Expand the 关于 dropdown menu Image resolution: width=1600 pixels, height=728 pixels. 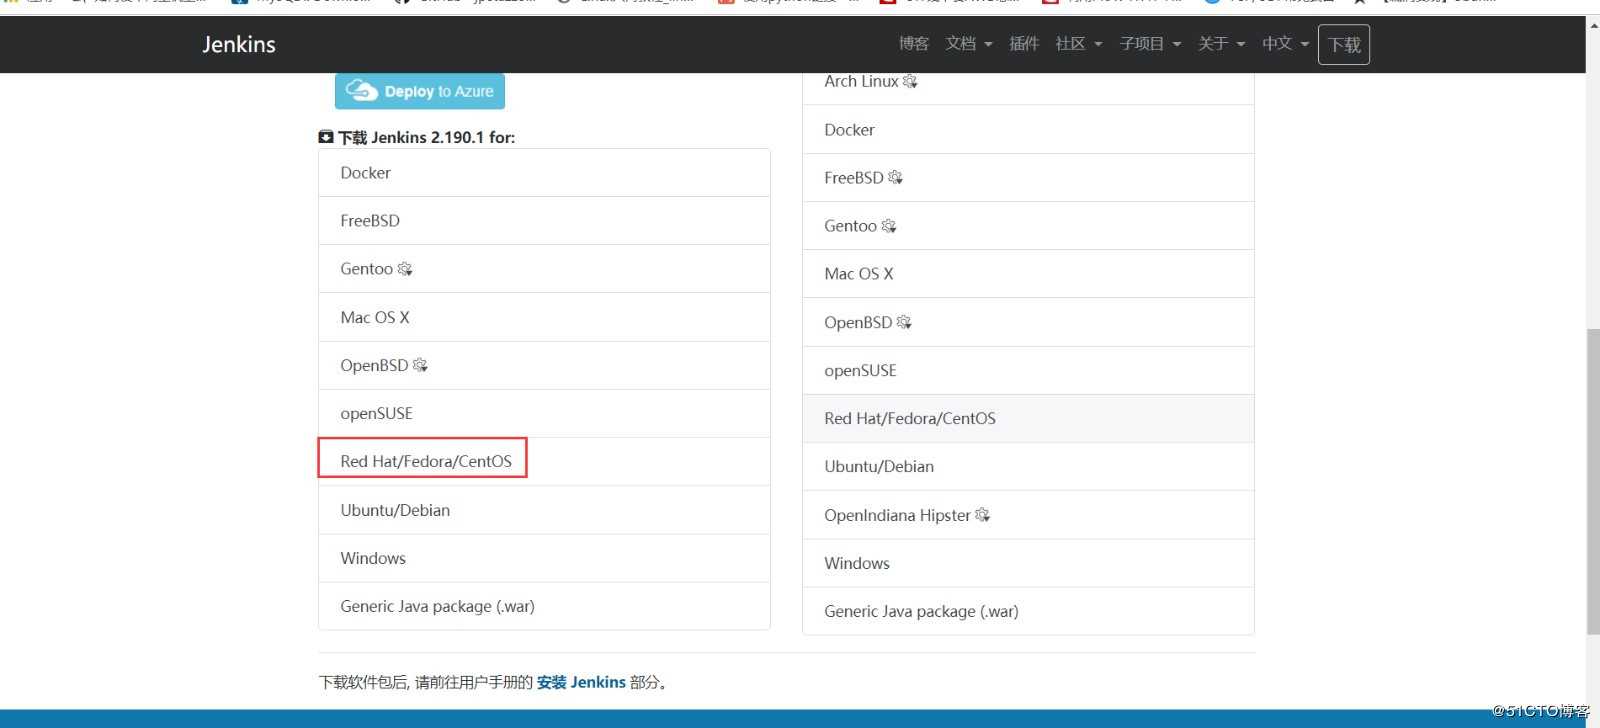coord(1221,44)
